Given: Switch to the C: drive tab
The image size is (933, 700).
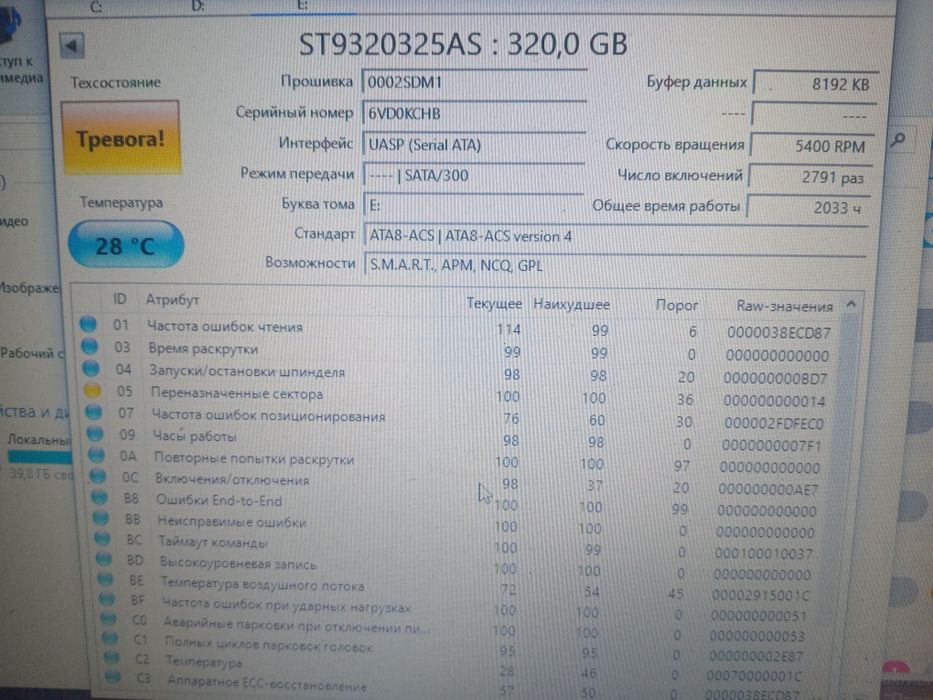Looking at the screenshot, I should click(96, 7).
